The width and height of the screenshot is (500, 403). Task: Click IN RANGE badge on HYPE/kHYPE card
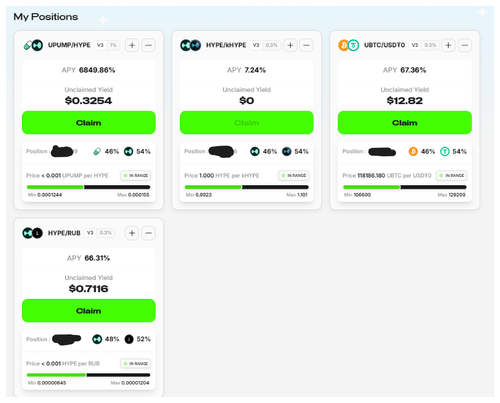tap(294, 175)
